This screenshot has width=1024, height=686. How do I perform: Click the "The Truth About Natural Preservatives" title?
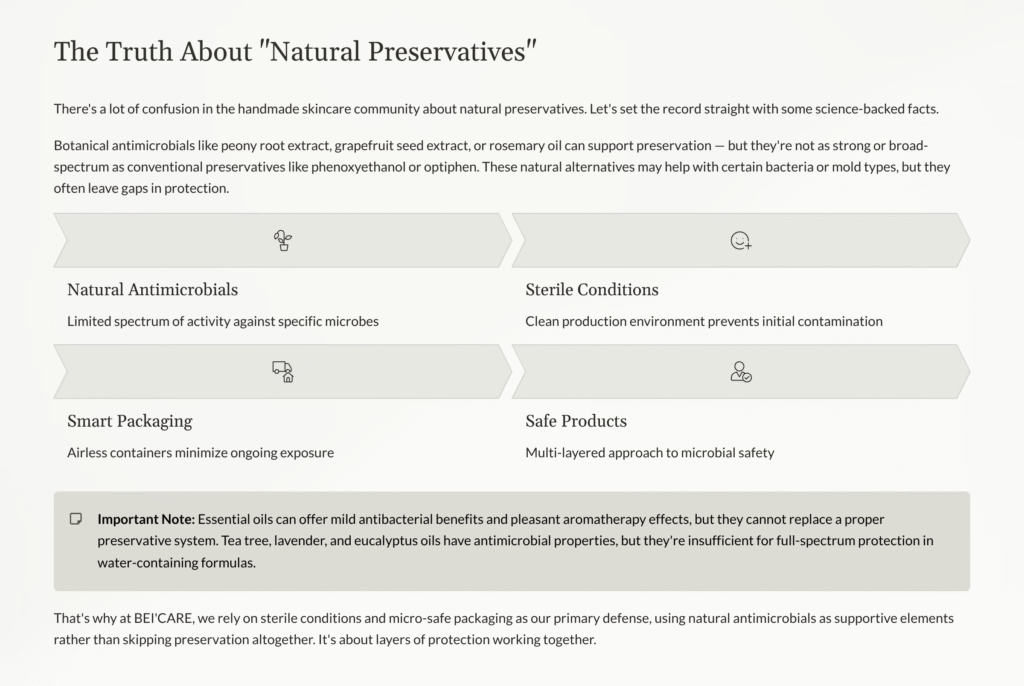tap(296, 52)
